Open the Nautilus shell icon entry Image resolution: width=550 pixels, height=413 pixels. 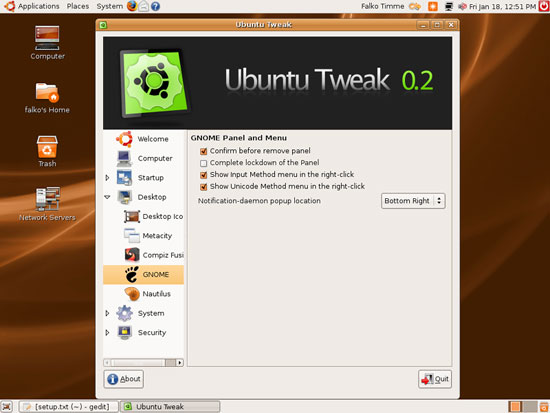click(x=132, y=294)
